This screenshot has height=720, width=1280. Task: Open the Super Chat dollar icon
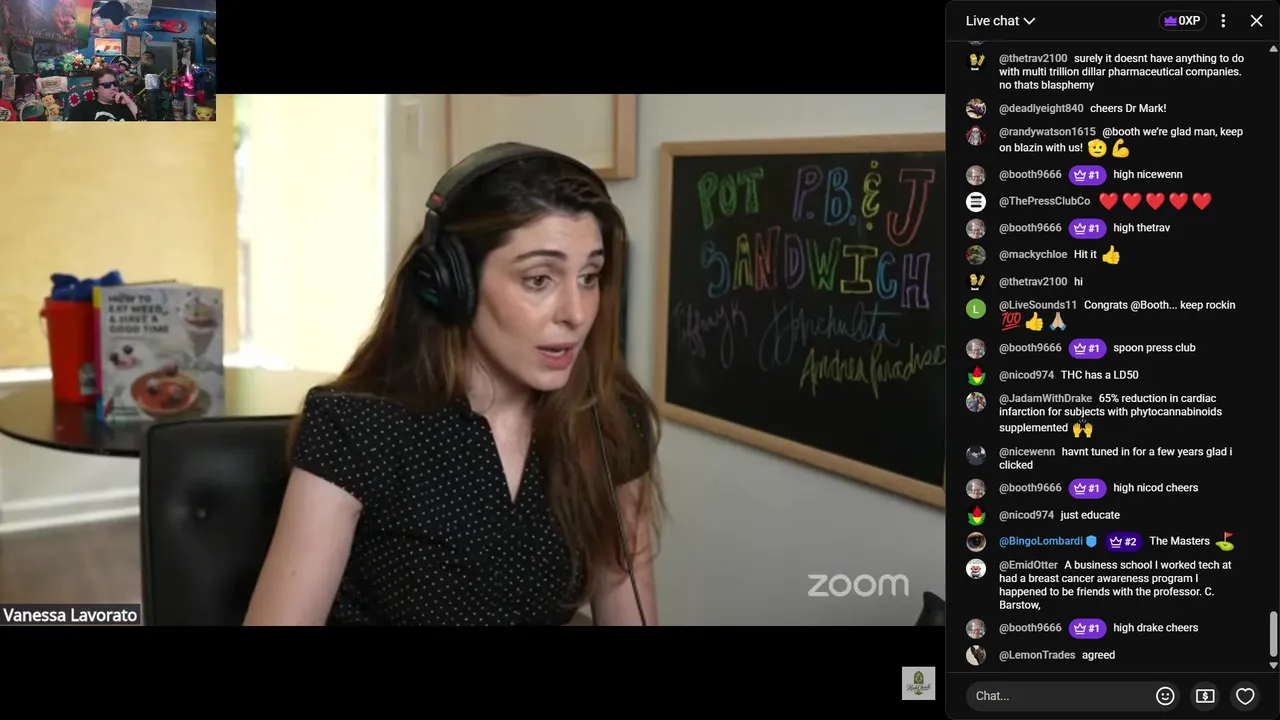pos(1205,696)
